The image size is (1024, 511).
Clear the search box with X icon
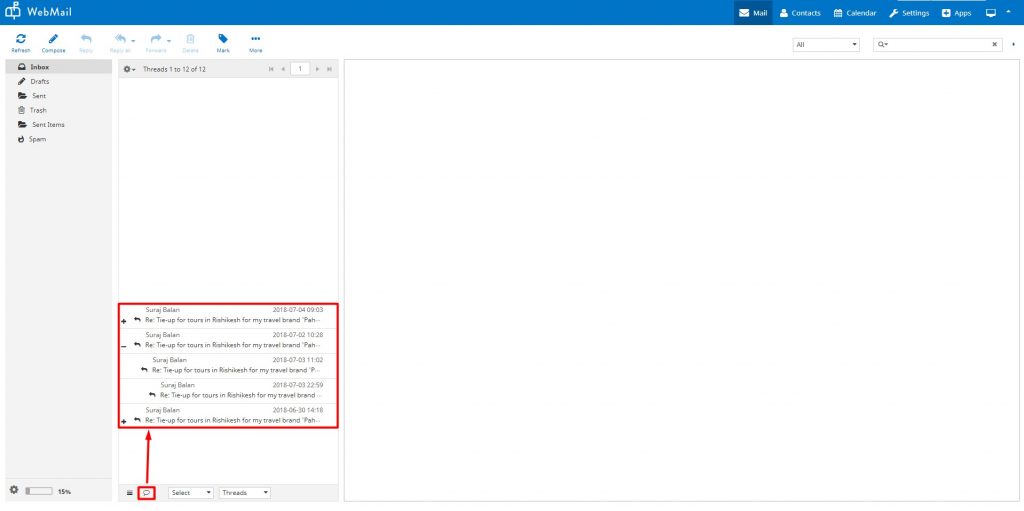point(994,45)
